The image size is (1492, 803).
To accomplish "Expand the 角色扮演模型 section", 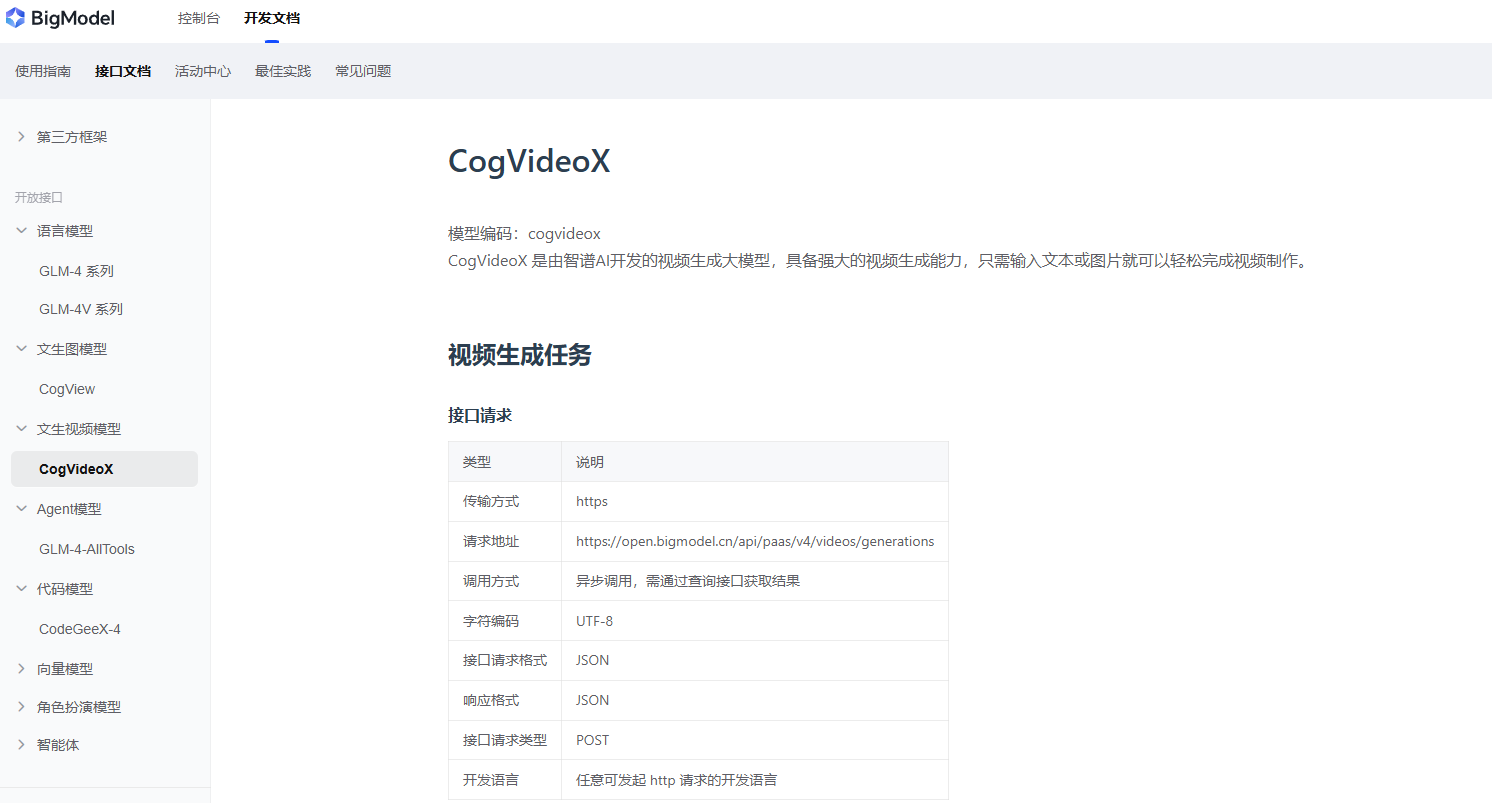I will (x=22, y=707).
